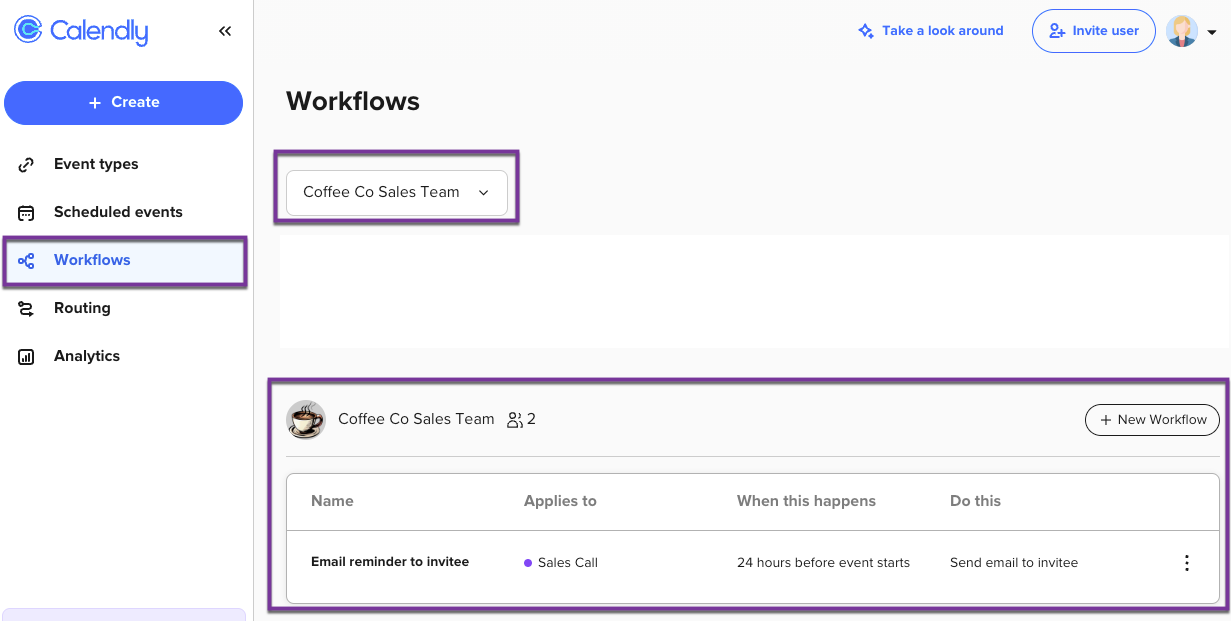Click When this happens column header
Viewport: 1231px width, 621px height.
click(x=806, y=501)
